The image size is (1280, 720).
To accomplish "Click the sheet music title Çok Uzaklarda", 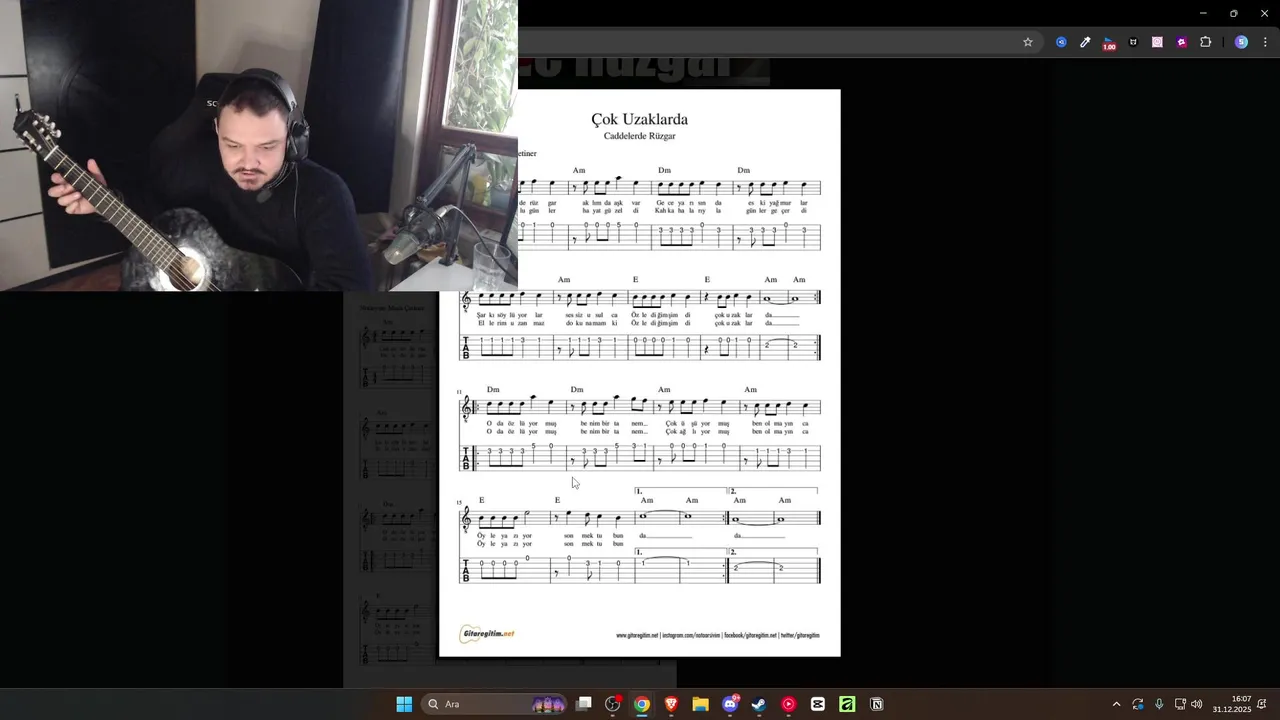I will [x=640, y=119].
